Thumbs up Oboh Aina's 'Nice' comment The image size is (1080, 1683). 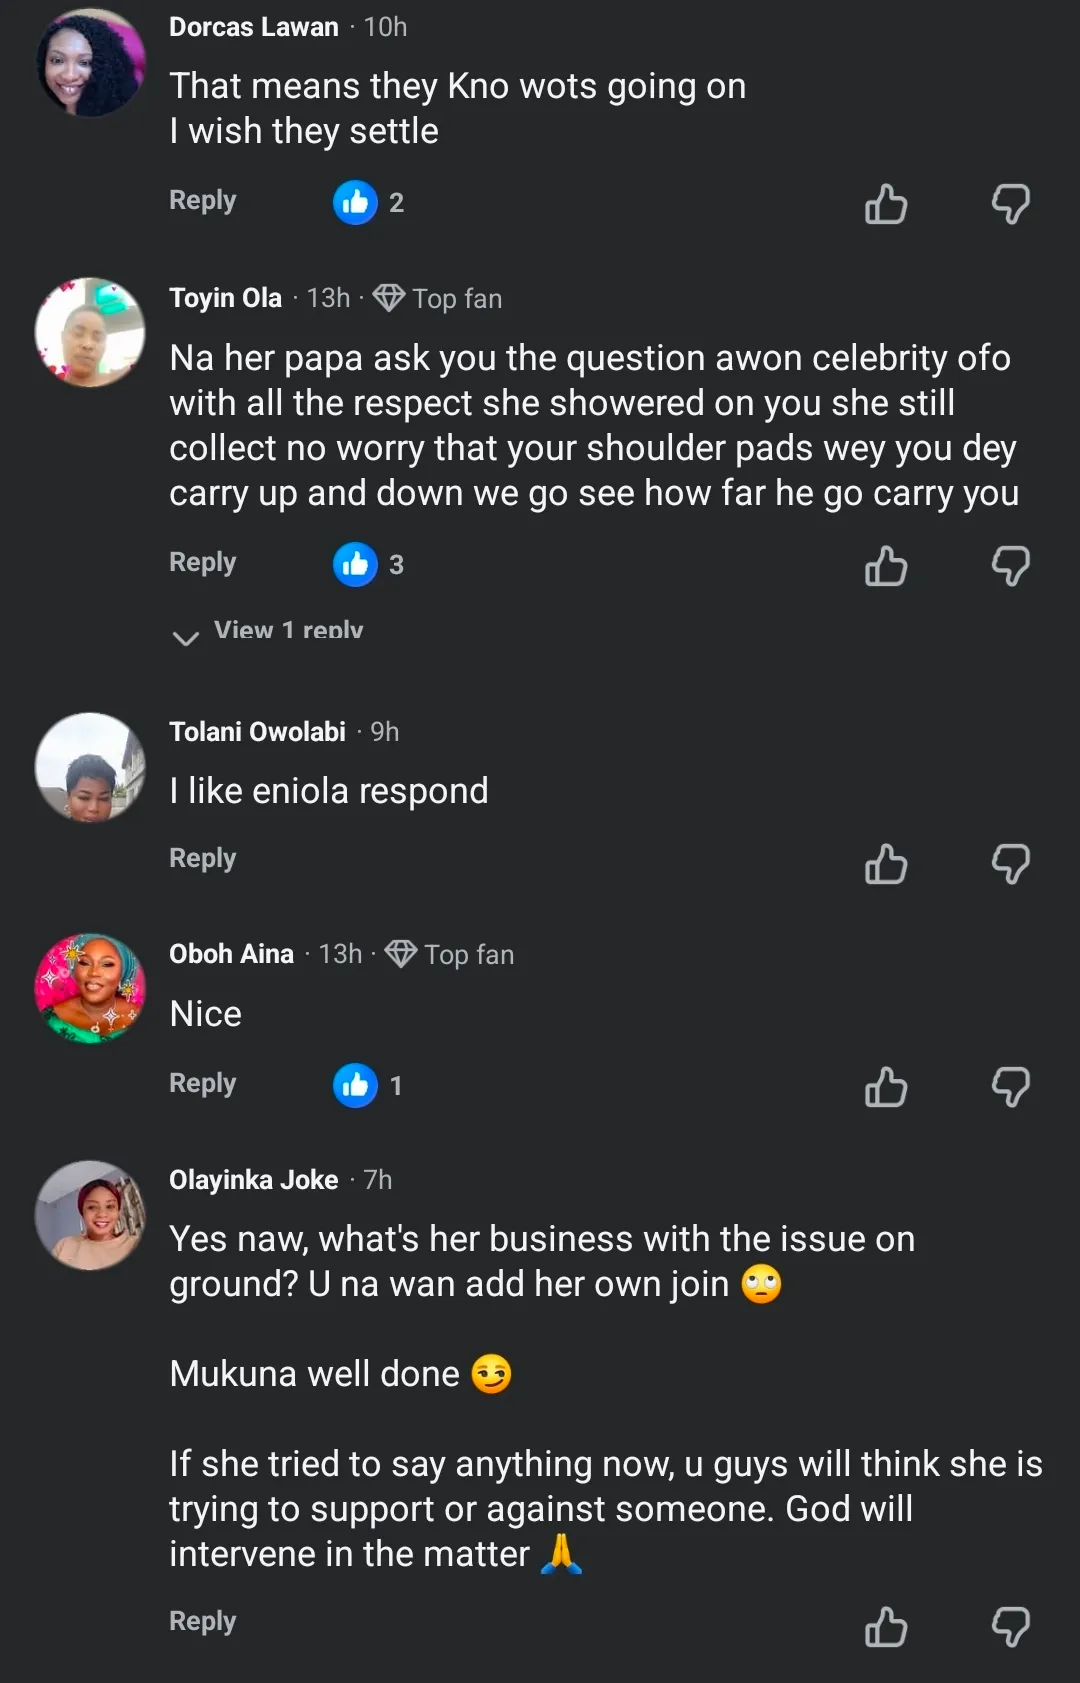tap(886, 1087)
